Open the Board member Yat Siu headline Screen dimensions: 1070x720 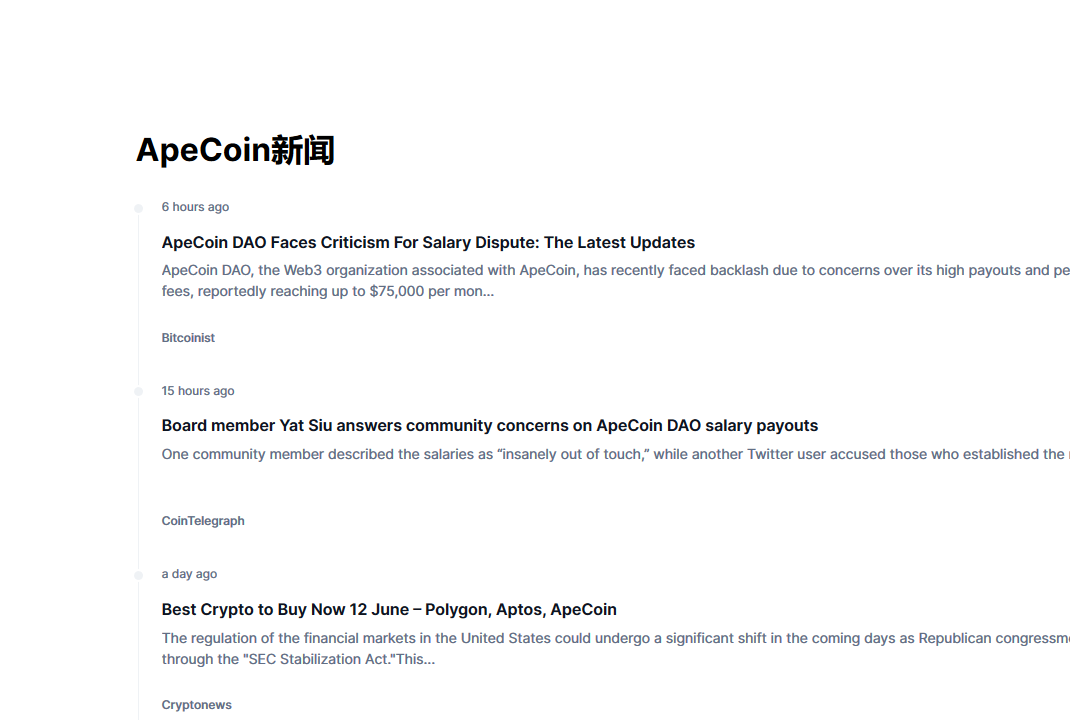click(x=489, y=425)
